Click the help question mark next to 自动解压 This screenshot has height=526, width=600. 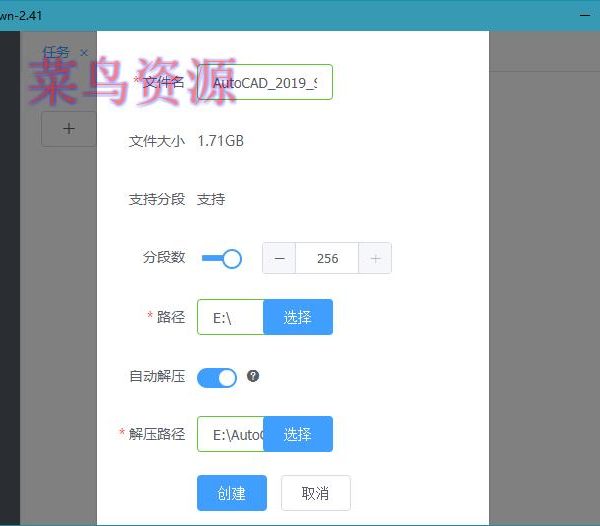coord(253,376)
